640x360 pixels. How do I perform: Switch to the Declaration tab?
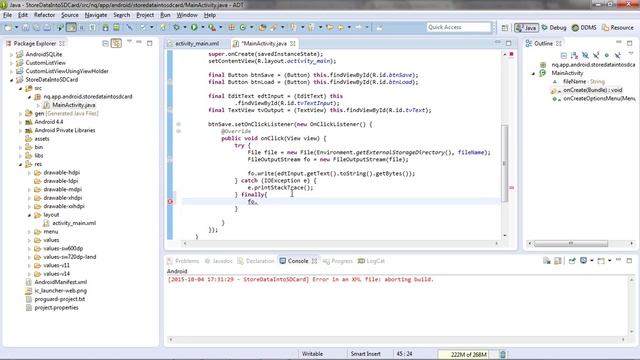coord(256,261)
